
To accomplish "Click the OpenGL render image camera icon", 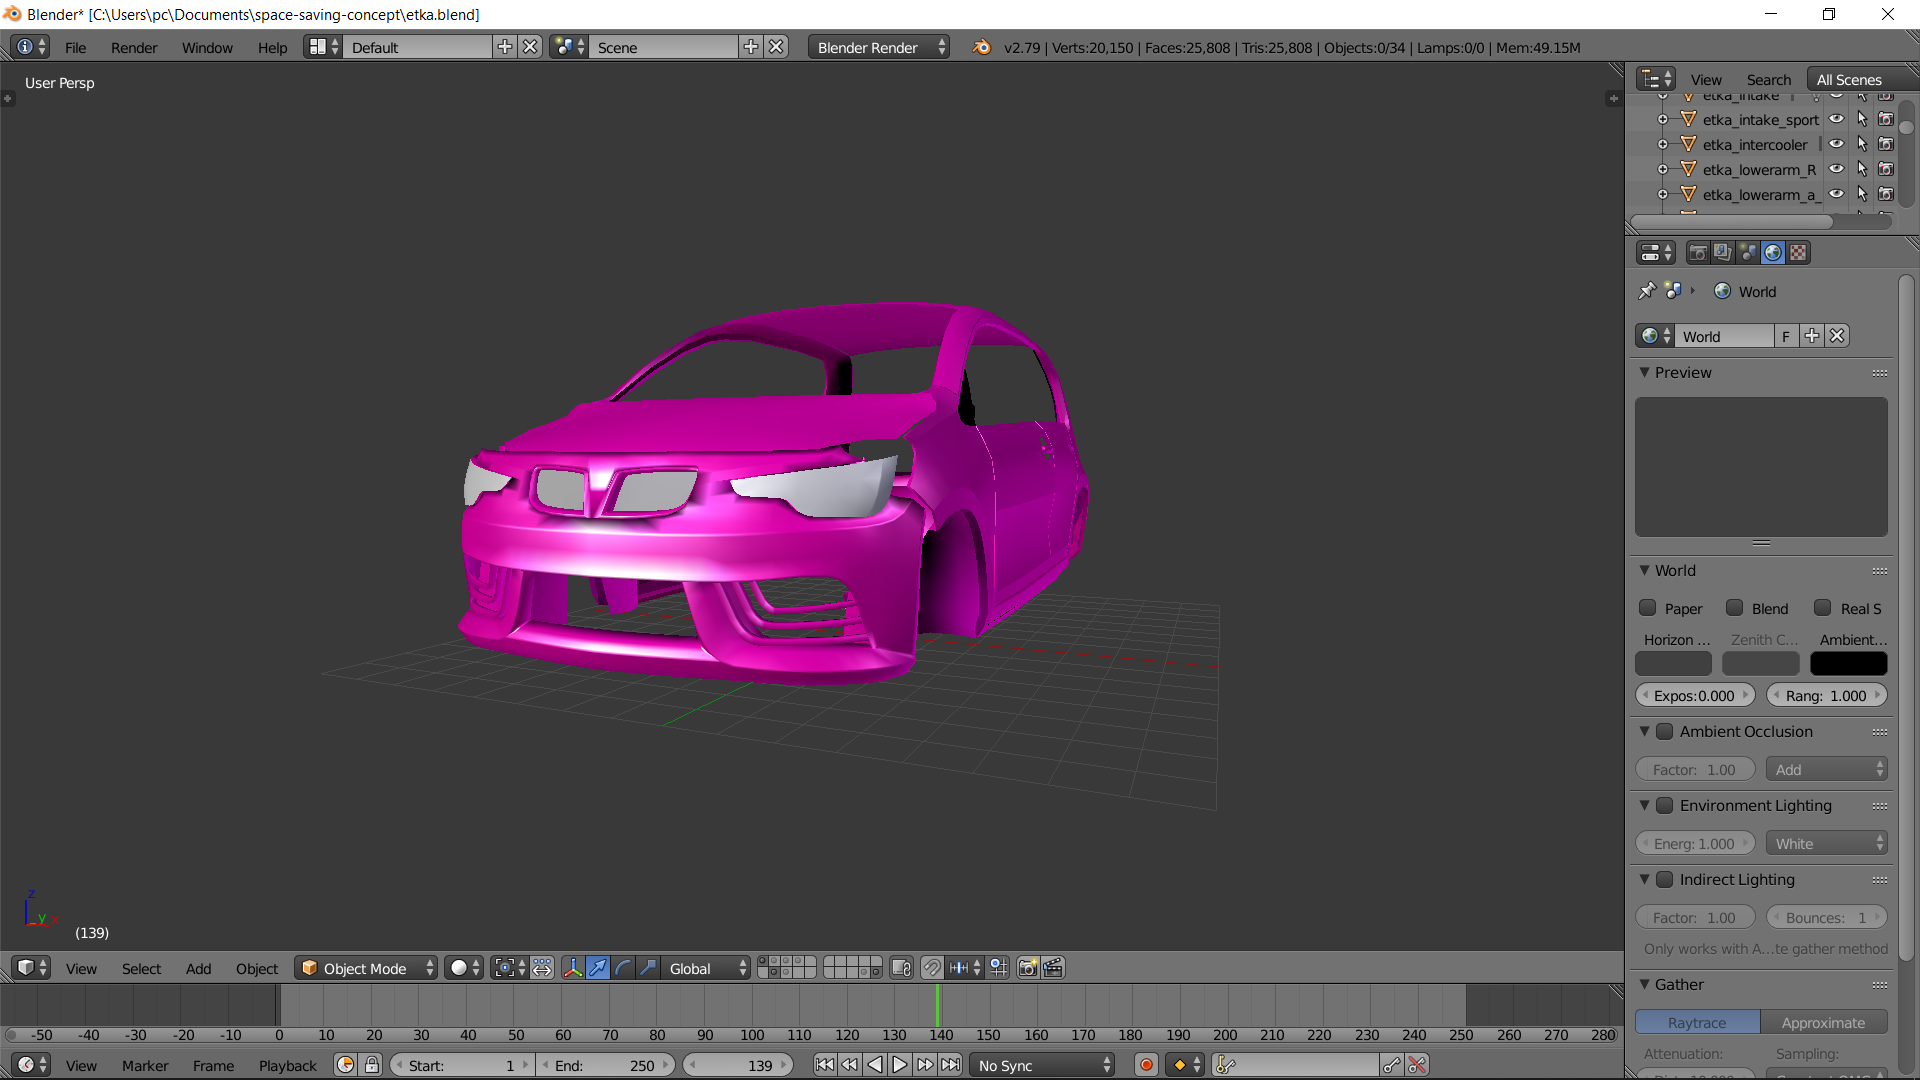I will (1027, 968).
